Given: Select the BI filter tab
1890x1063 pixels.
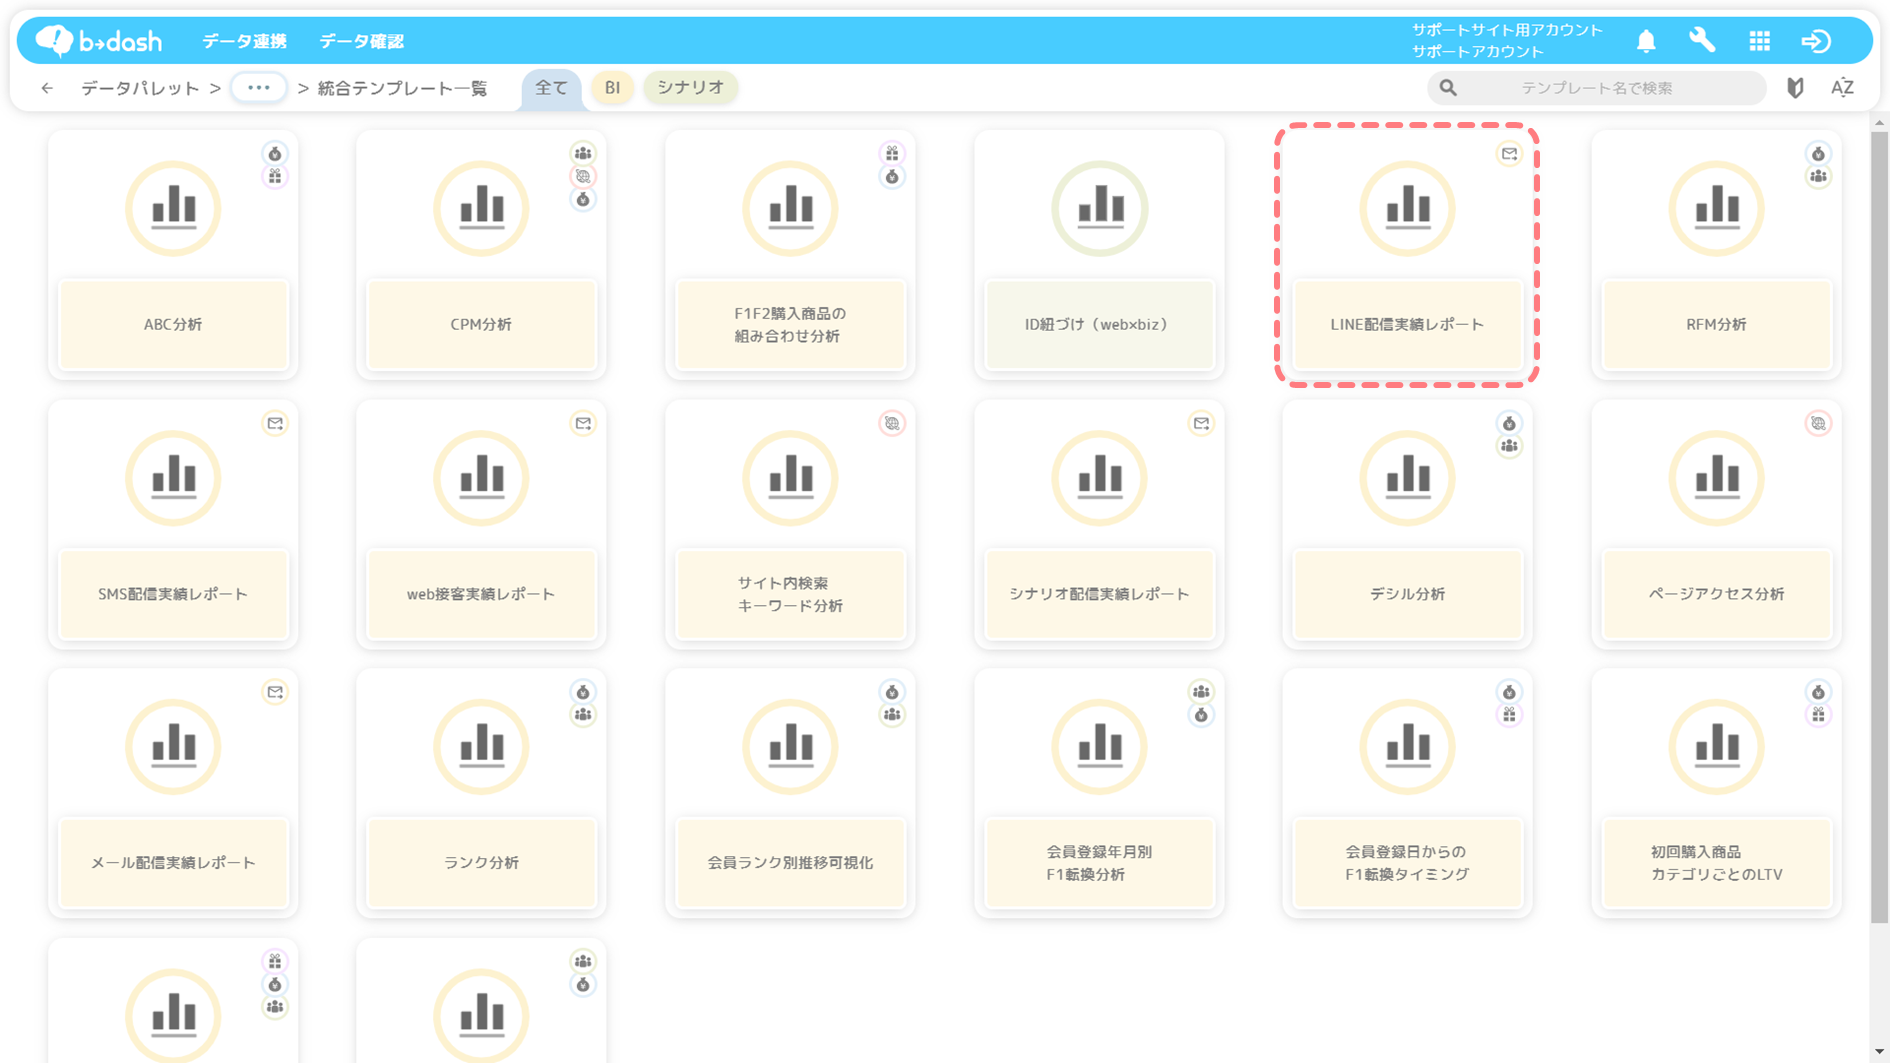Looking at the screenshot, I should [612, 88].
